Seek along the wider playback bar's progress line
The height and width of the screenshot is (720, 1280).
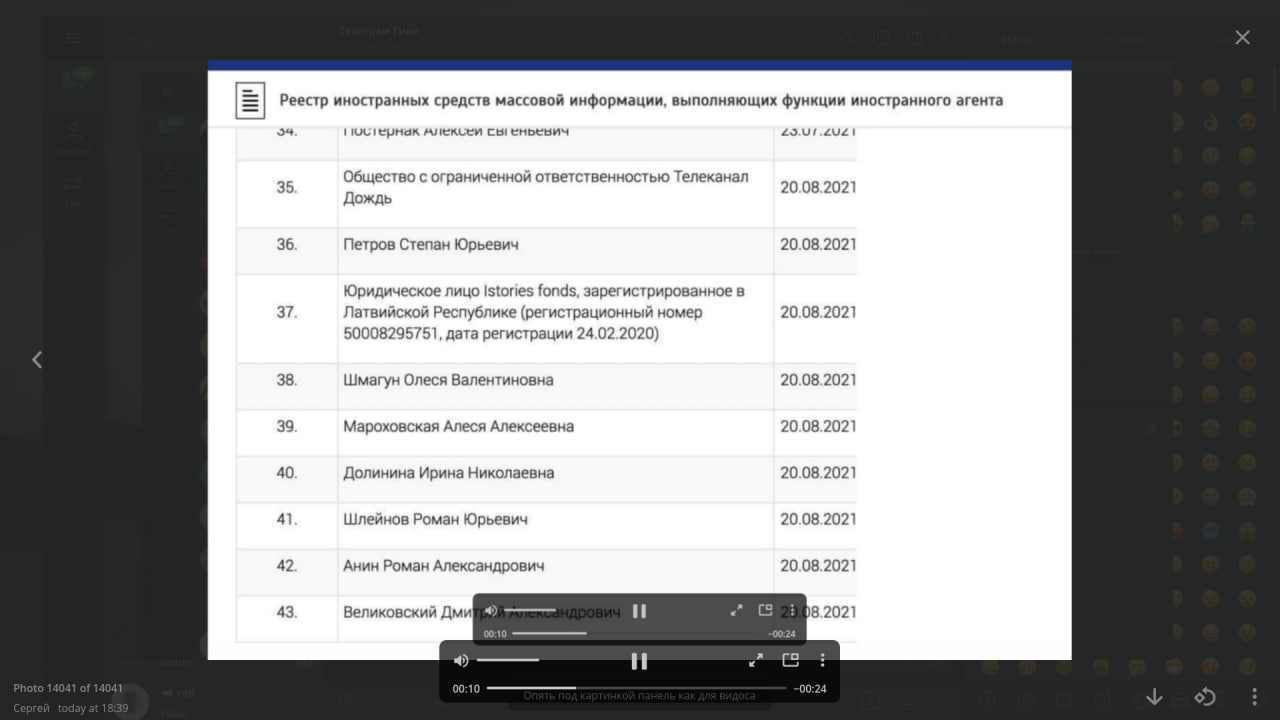click(636, 688)
